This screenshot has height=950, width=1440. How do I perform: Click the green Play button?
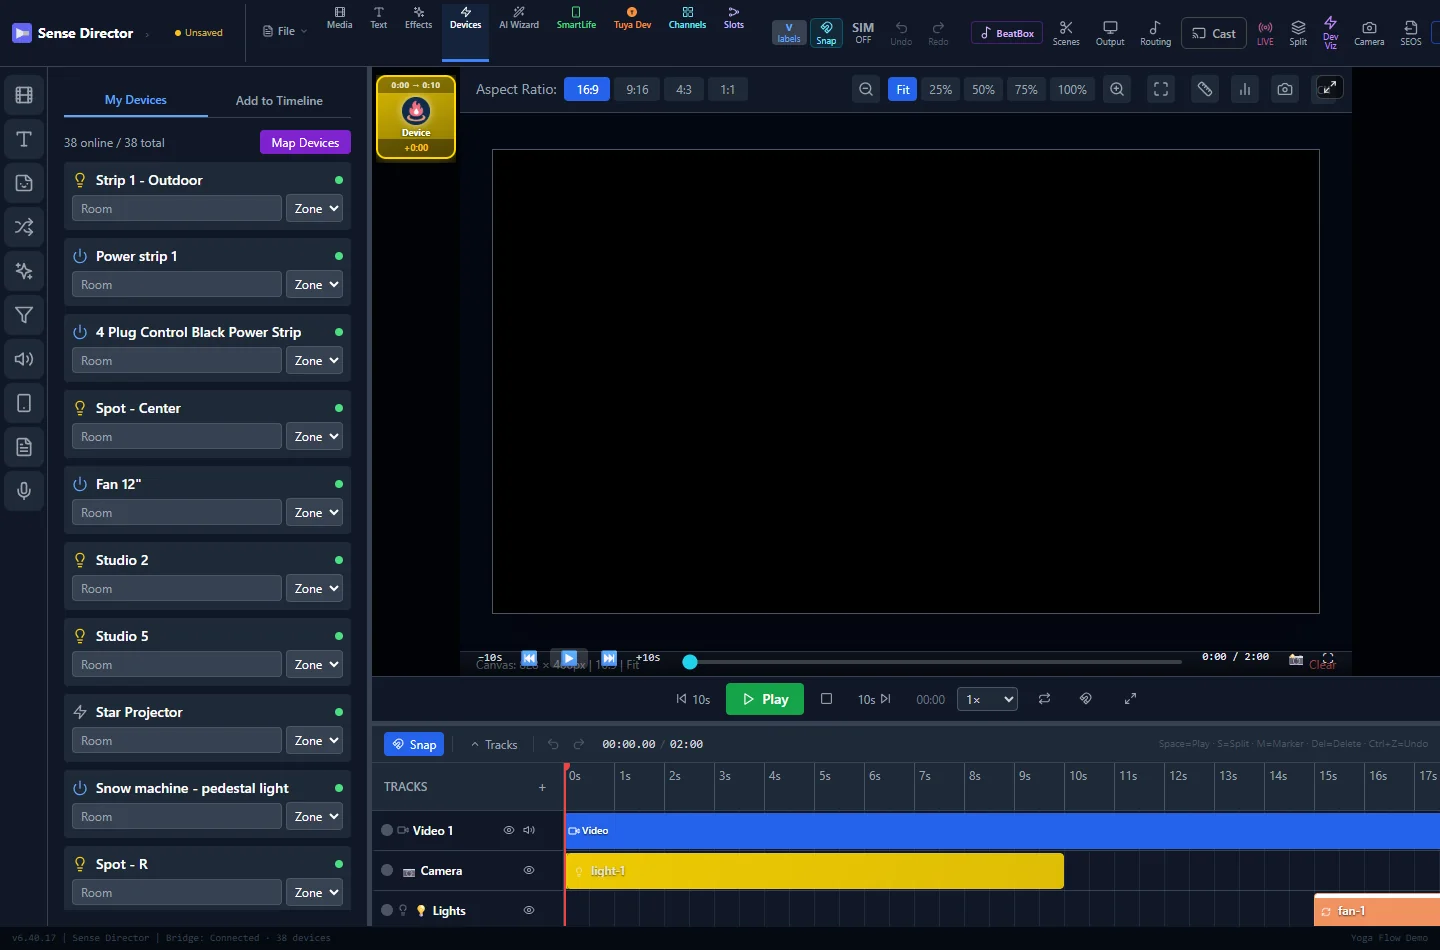click(x=765, y=699)
